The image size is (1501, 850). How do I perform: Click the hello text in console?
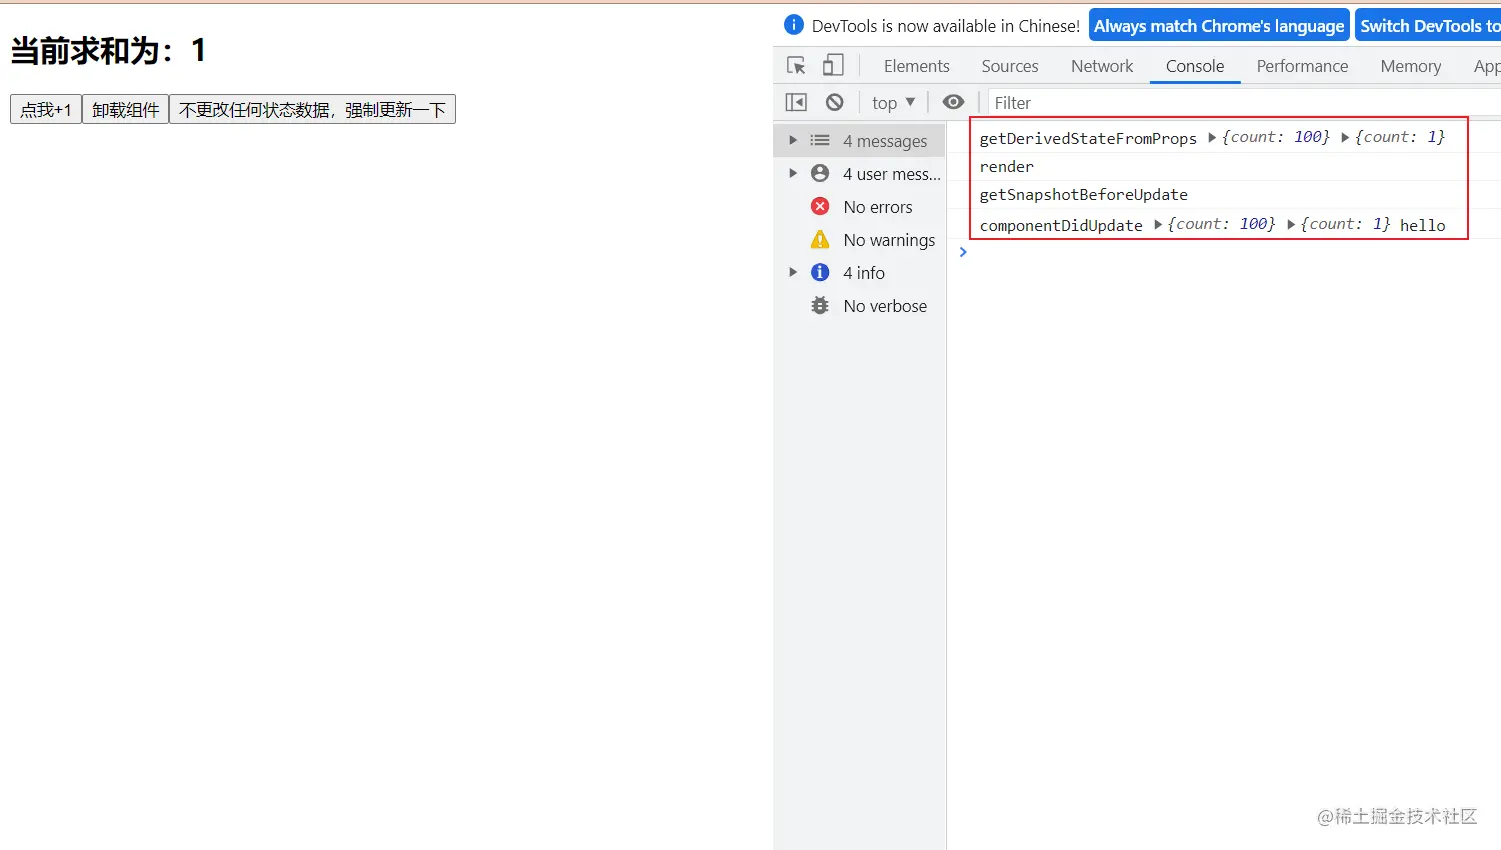tap(1422, 225)
